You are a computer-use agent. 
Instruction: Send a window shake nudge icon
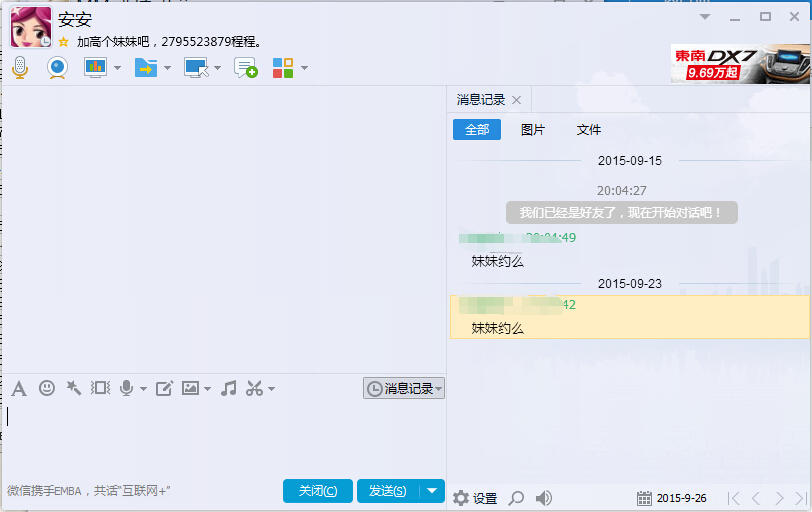[100, 388]
